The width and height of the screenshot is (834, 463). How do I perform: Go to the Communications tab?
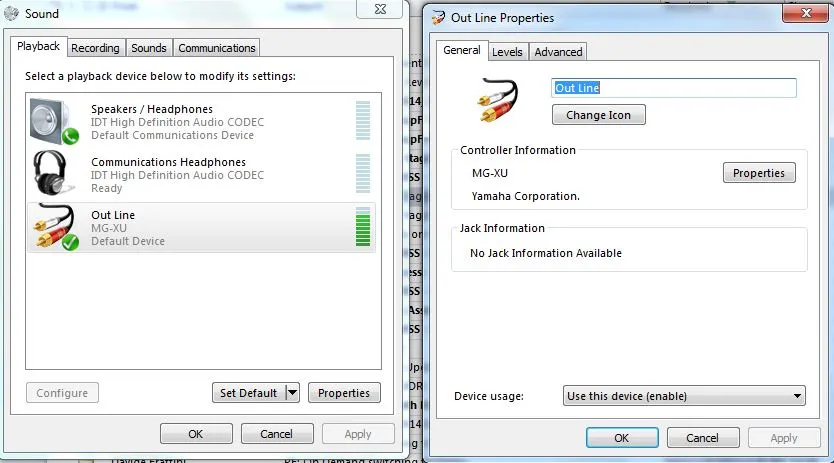(217, 48)
